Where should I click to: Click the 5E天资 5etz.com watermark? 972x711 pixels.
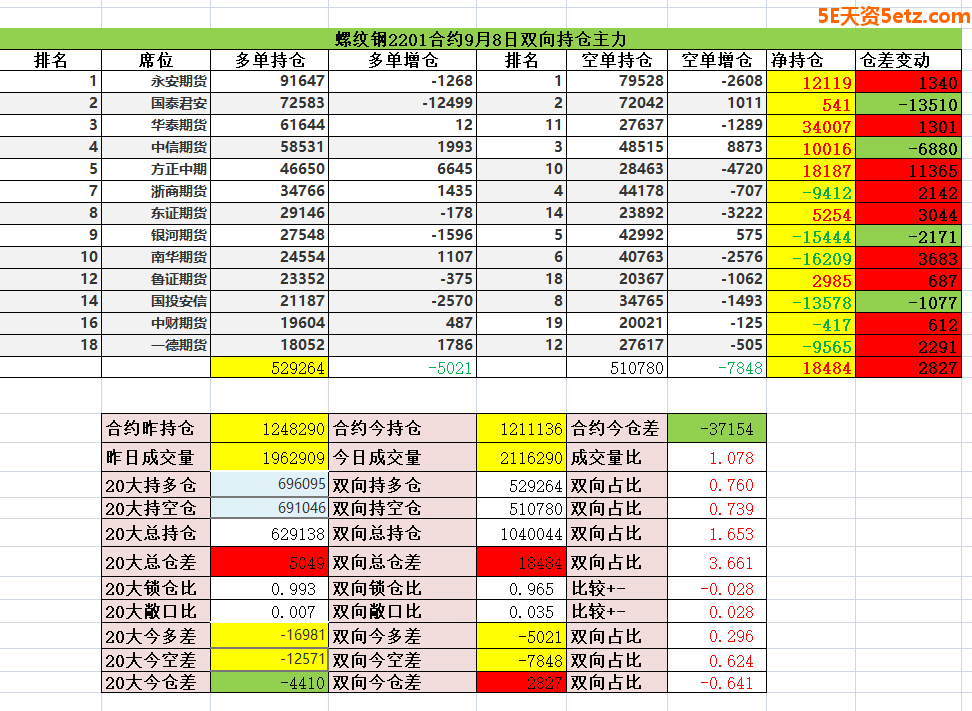pyautogui.click(x=893, y=16)
